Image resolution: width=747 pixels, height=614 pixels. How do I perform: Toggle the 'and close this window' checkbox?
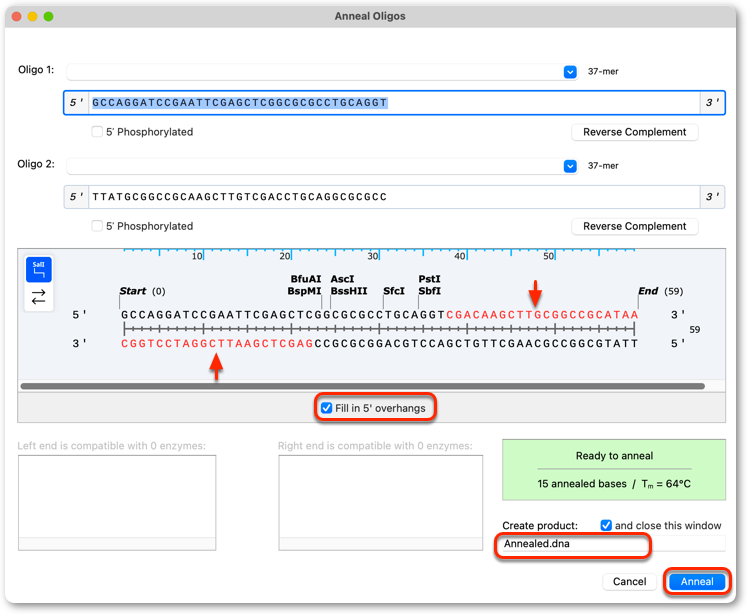click(606, 525)
